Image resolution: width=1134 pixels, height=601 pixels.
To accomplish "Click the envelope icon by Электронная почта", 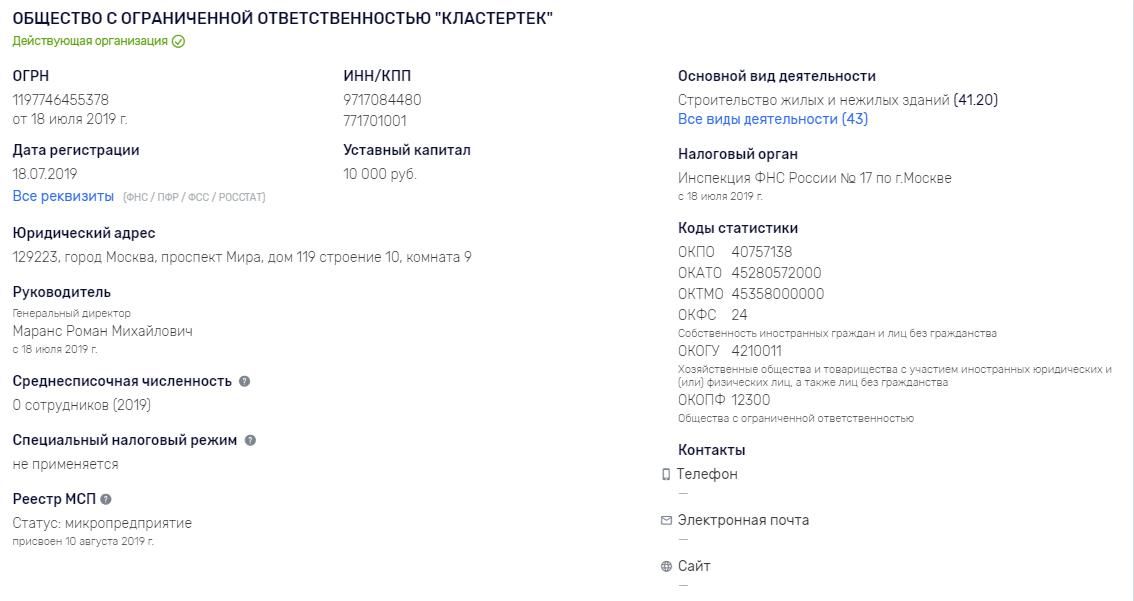I will [x=666, y=520].
